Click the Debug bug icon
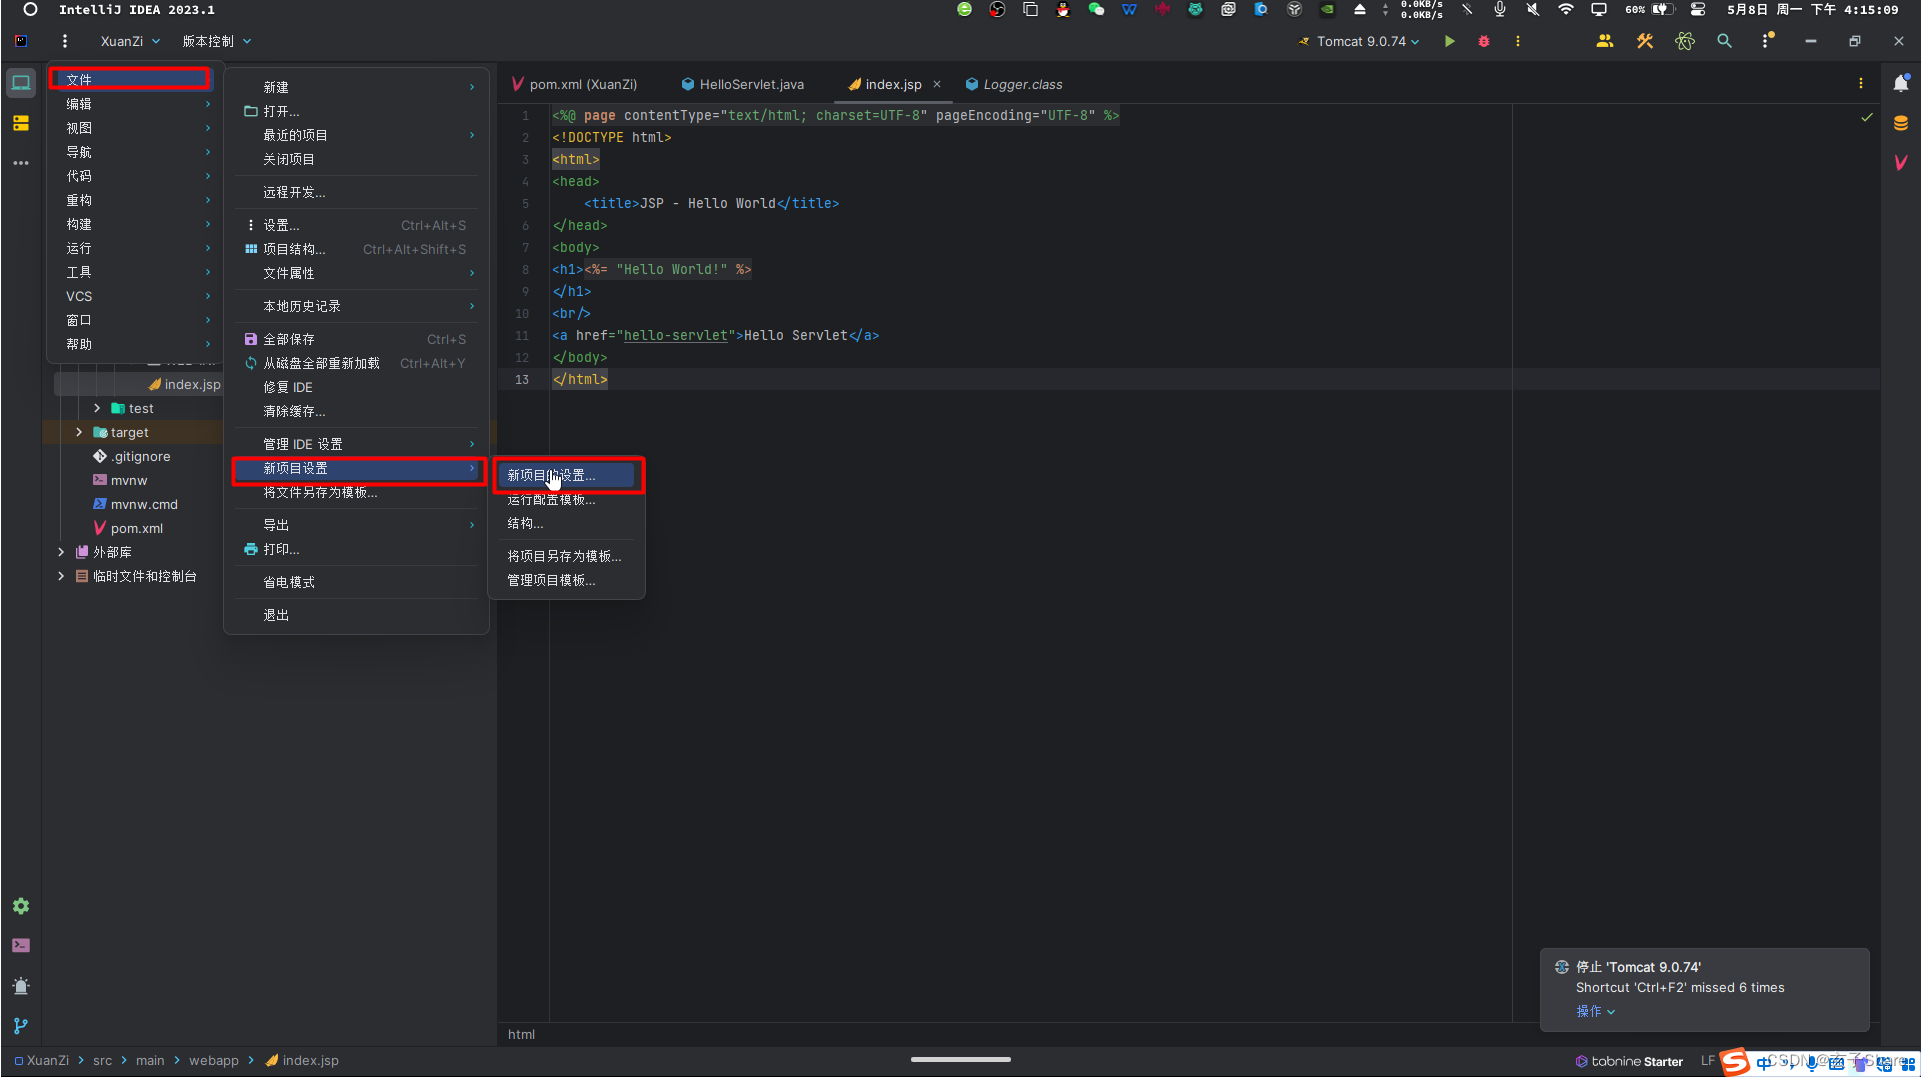This screenshot has width=1922, height=1078. pos(1484,41)
